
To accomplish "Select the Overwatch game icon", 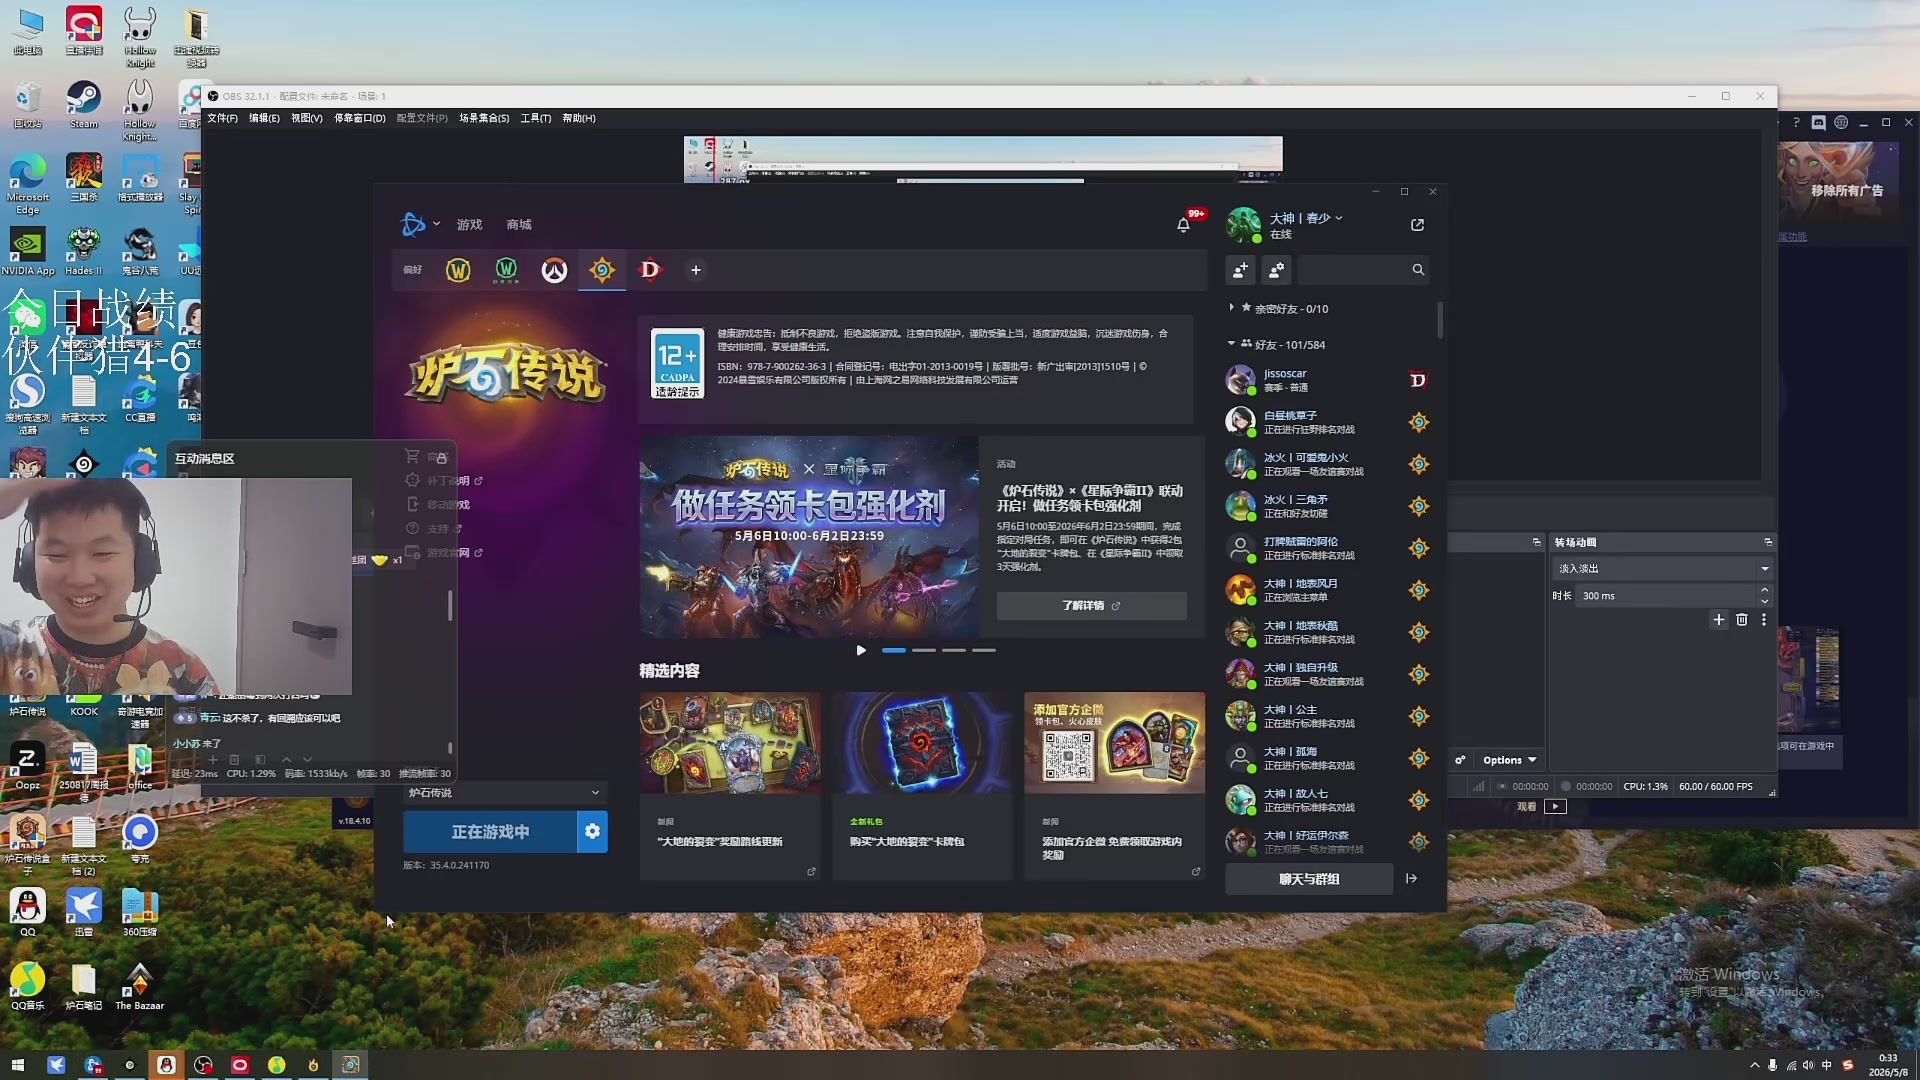I will (x=554, y=270).
